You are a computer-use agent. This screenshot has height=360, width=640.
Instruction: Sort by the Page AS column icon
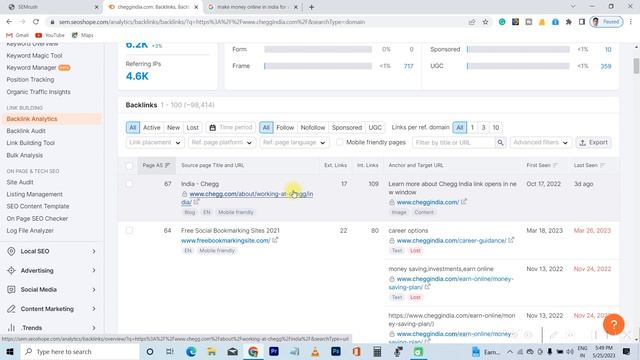coord(167,165)
